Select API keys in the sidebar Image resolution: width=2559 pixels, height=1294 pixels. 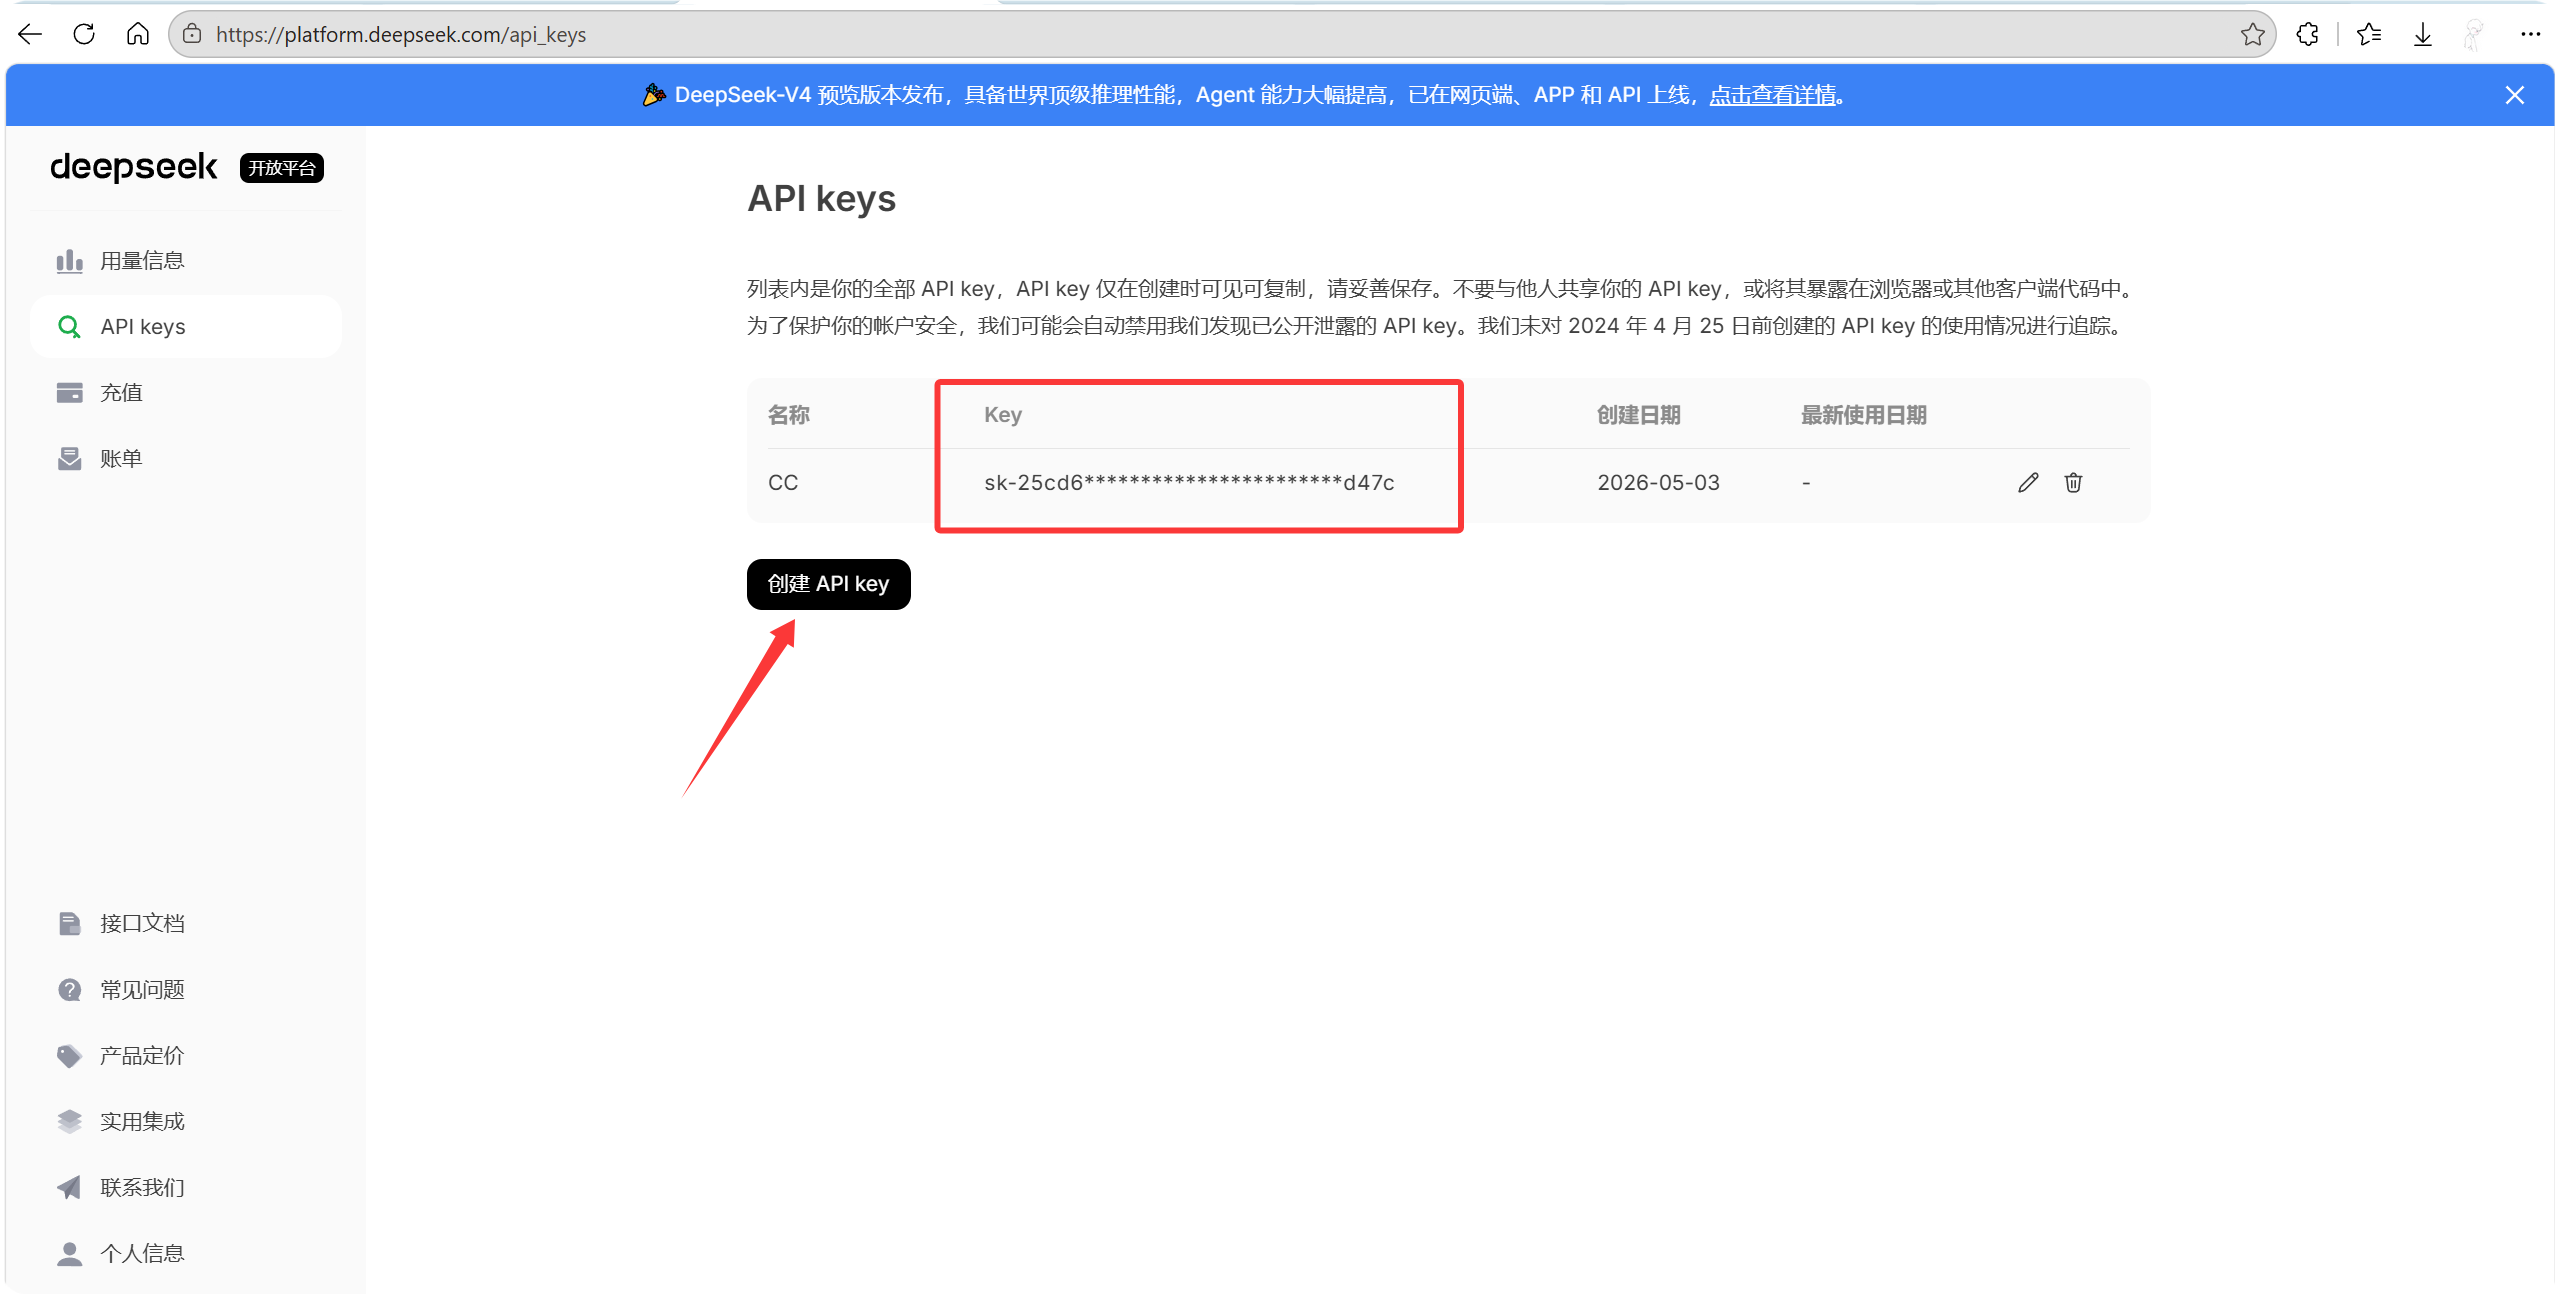point(186,327)
